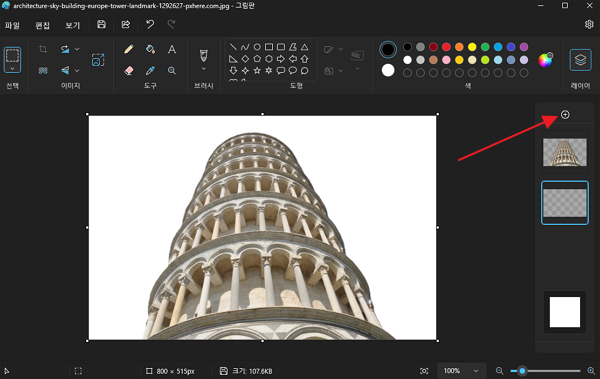
Task: Select the tower layer thumbnail
Action: (x=565, y=152)
